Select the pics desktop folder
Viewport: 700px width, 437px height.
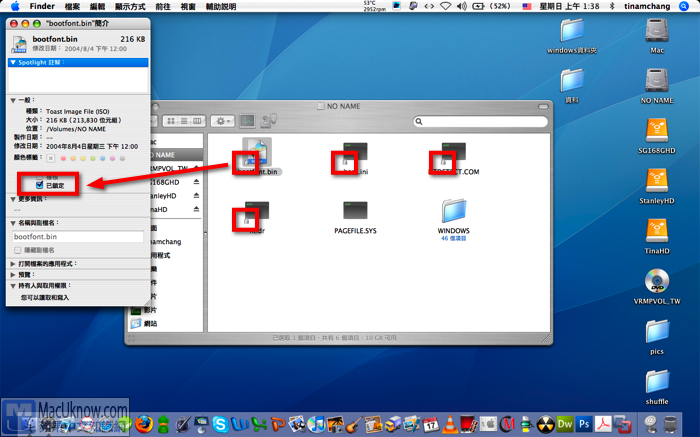(657, 332)
